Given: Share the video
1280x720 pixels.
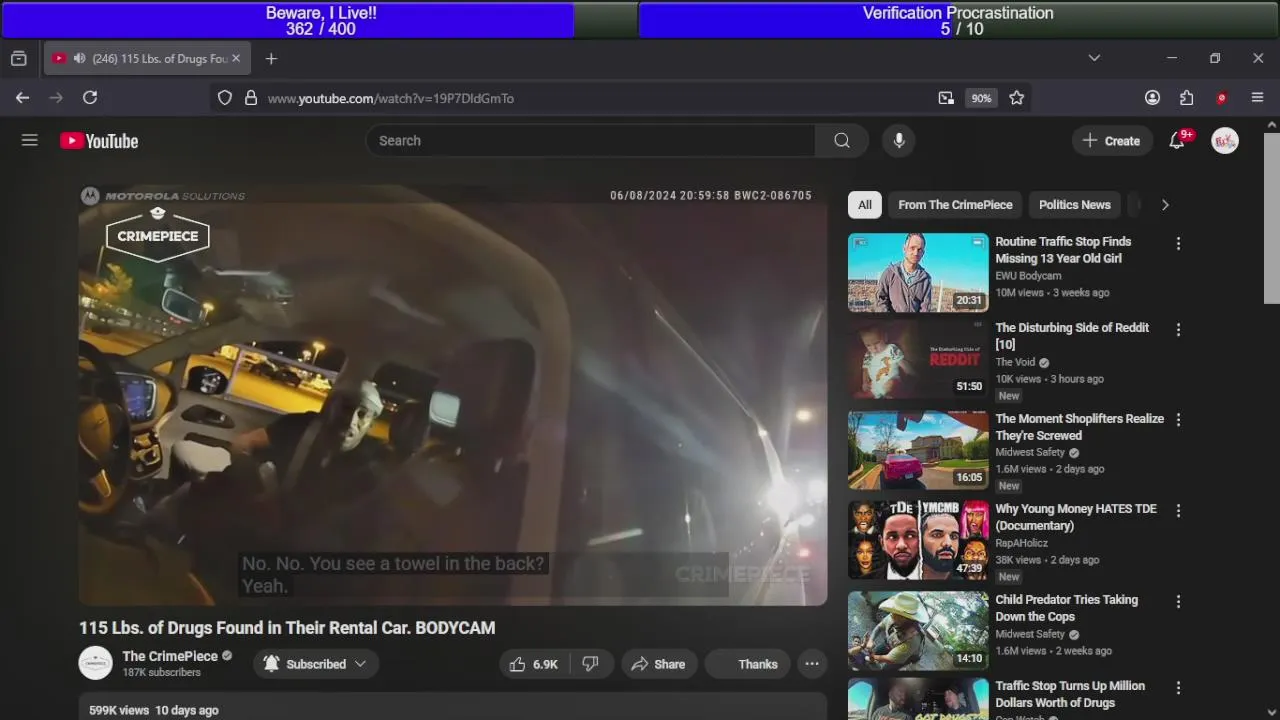Looking at the screenshot, I should (657, 664).
